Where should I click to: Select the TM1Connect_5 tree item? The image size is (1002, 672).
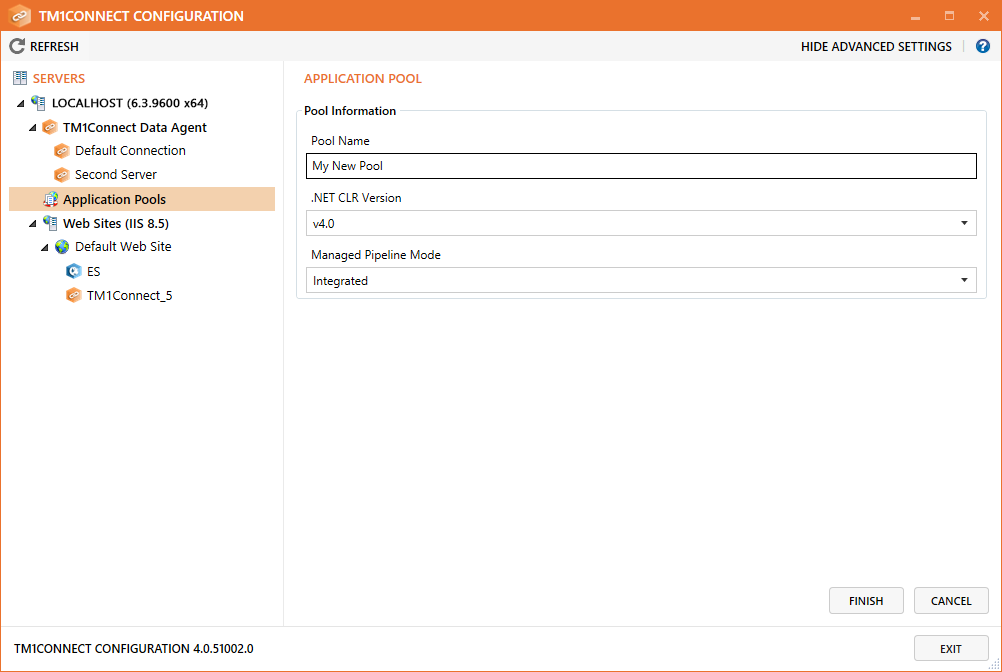(130, 295)
